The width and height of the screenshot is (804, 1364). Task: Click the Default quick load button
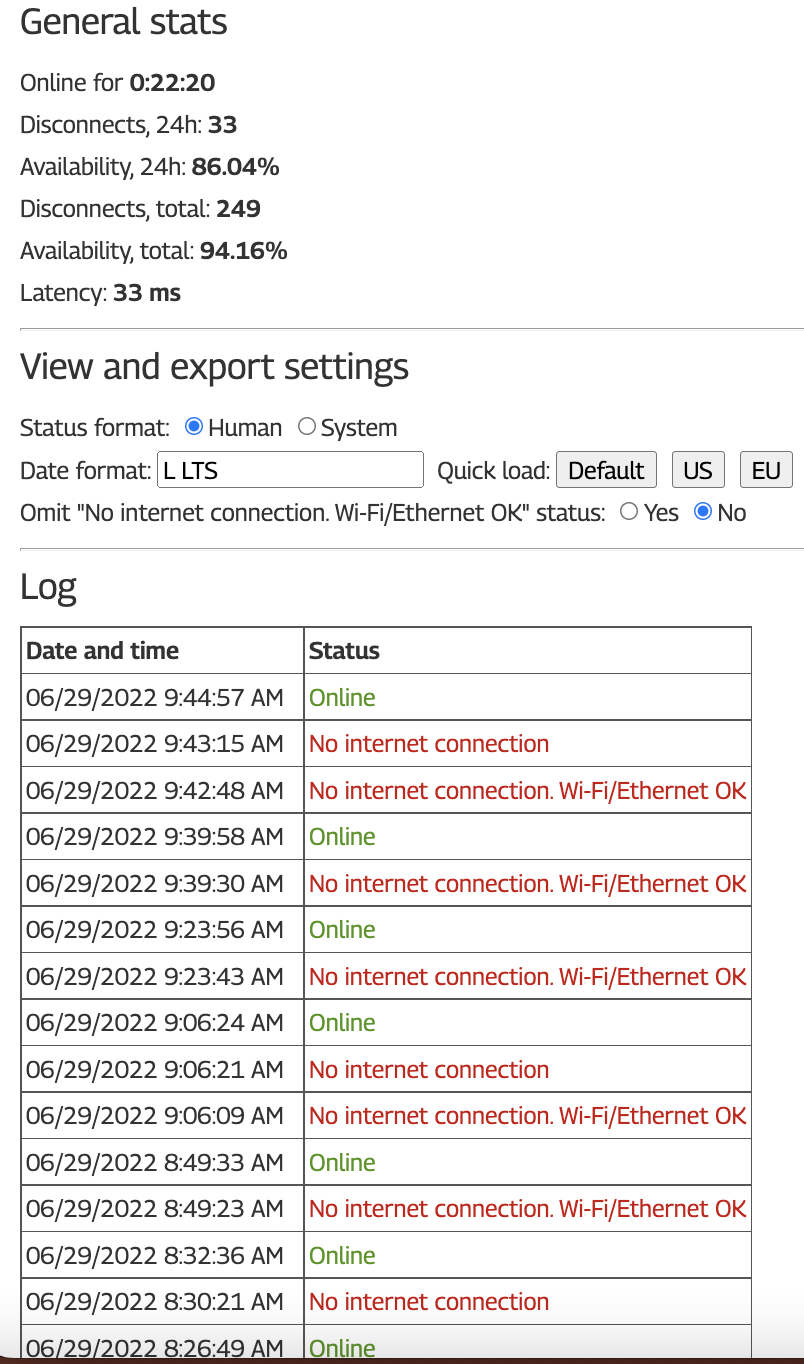pos(606,469)
